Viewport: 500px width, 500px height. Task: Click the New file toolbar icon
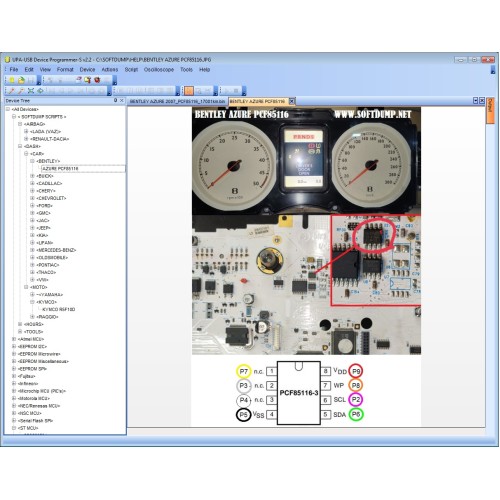(12, 80)
